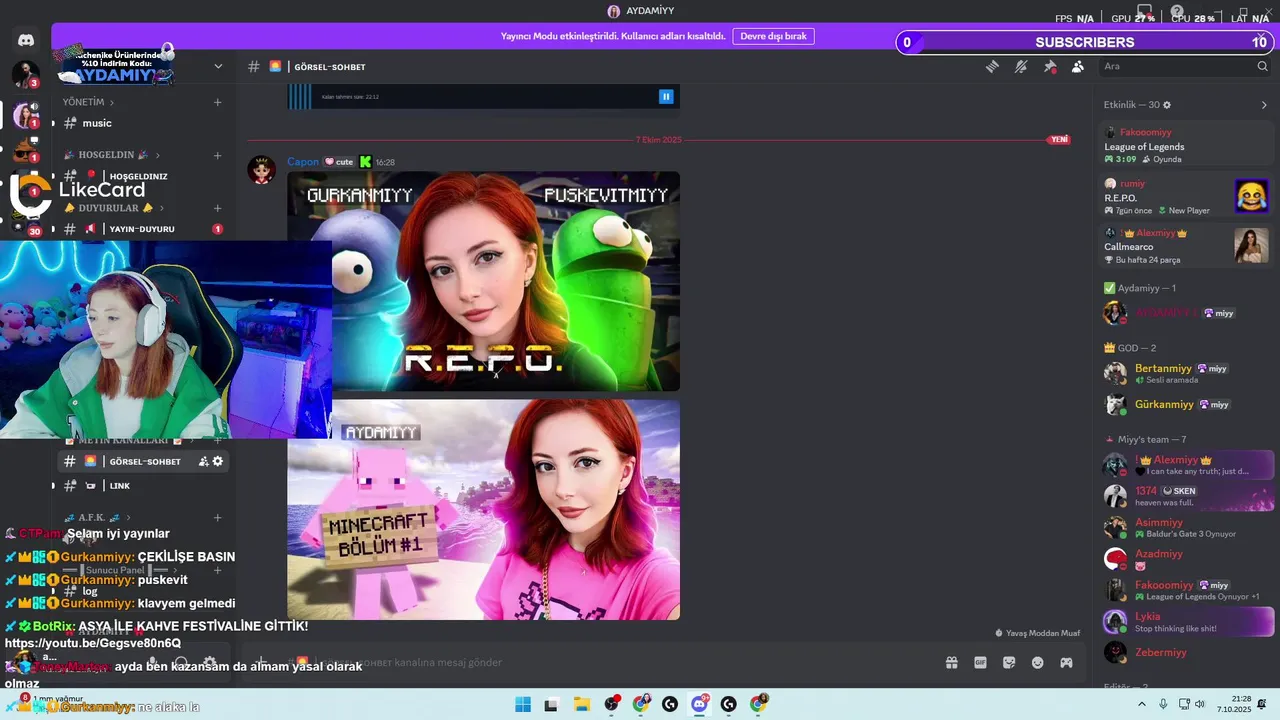Open Gürkanmiyy member profile
Image resolution: width=1280 pixels, height=720 pixels.
[x=1188, y=404]
